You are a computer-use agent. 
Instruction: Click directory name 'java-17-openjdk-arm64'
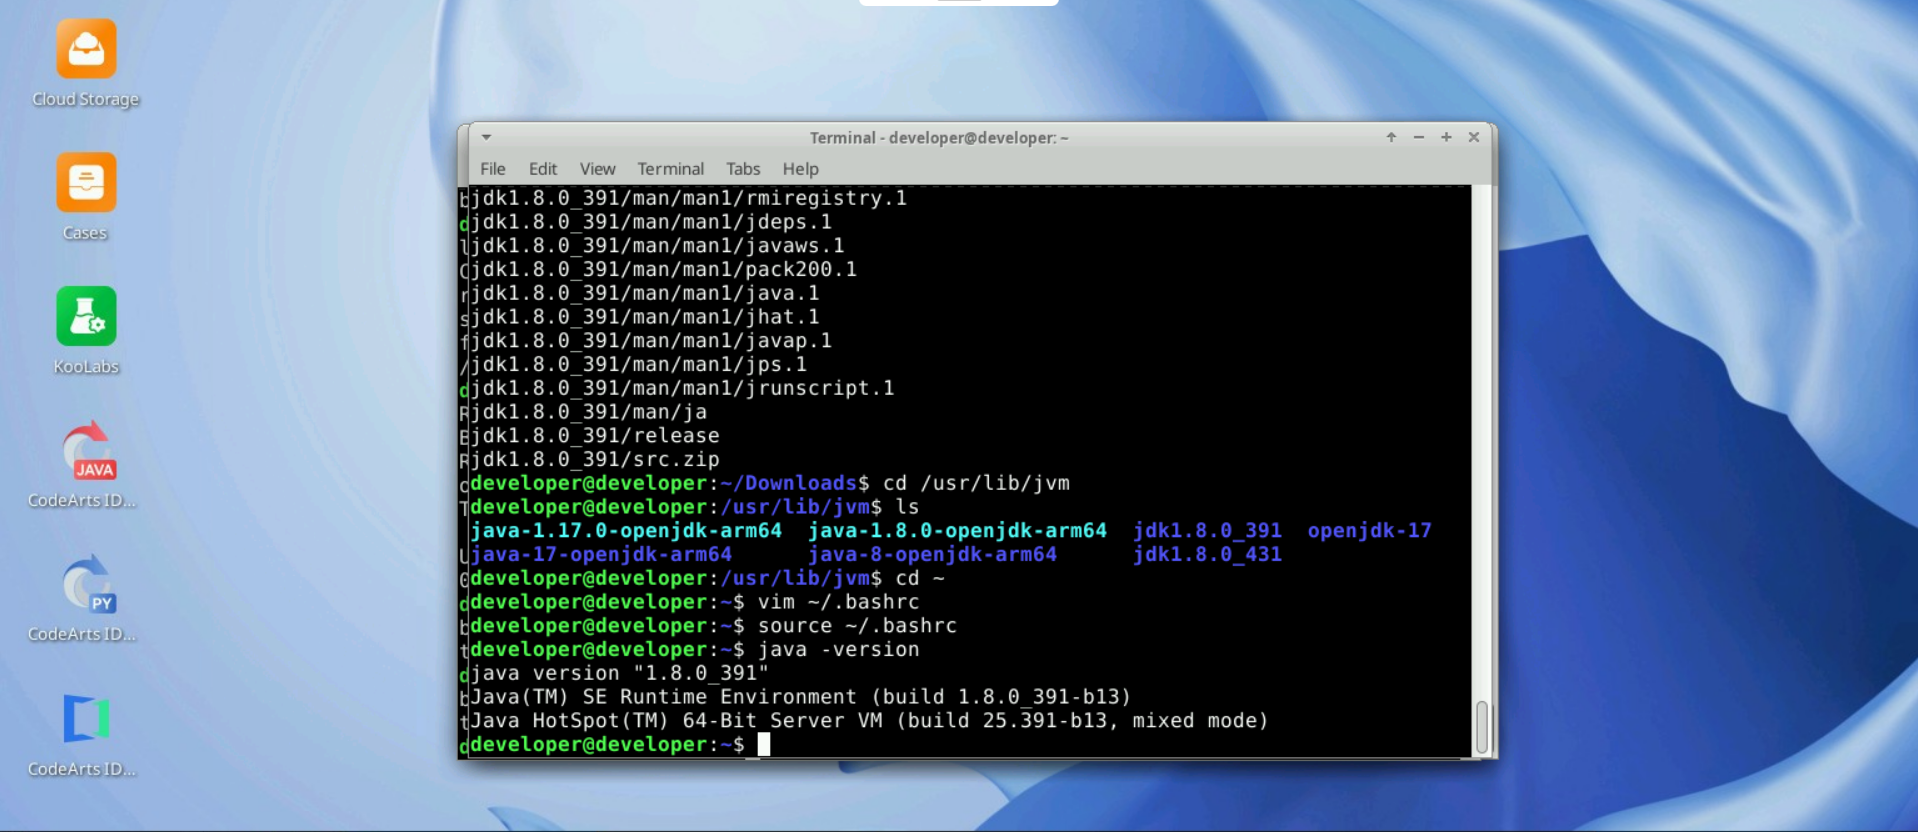pos(601,554)
